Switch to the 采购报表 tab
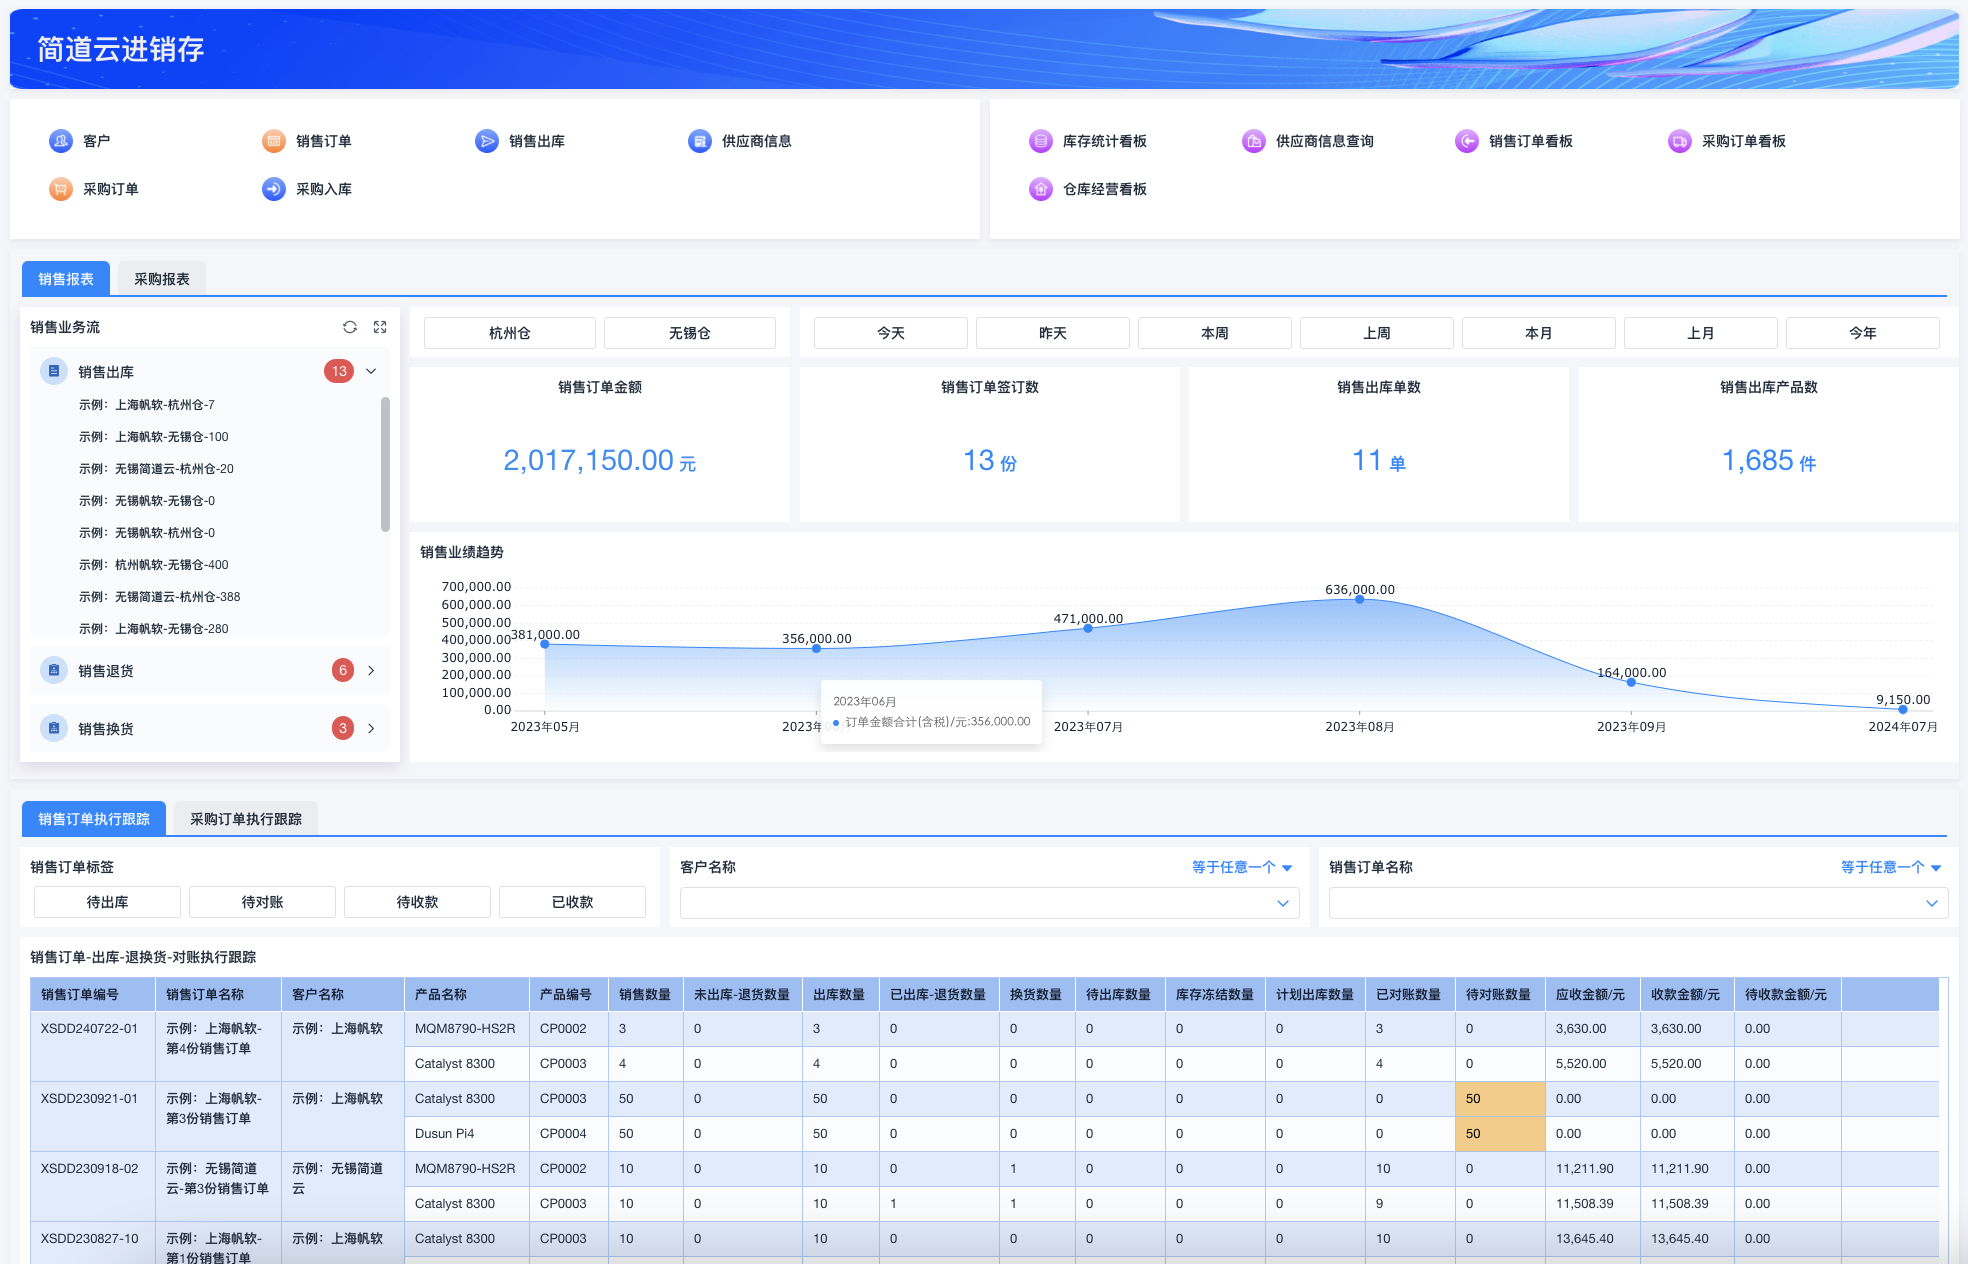The image size is (1968, 1264). point(162,279)
